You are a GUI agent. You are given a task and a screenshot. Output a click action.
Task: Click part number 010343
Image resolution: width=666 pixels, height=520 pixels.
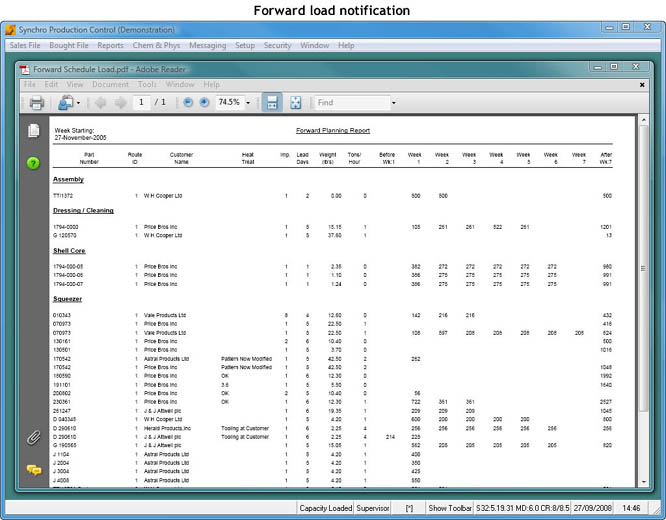(62, 315)
